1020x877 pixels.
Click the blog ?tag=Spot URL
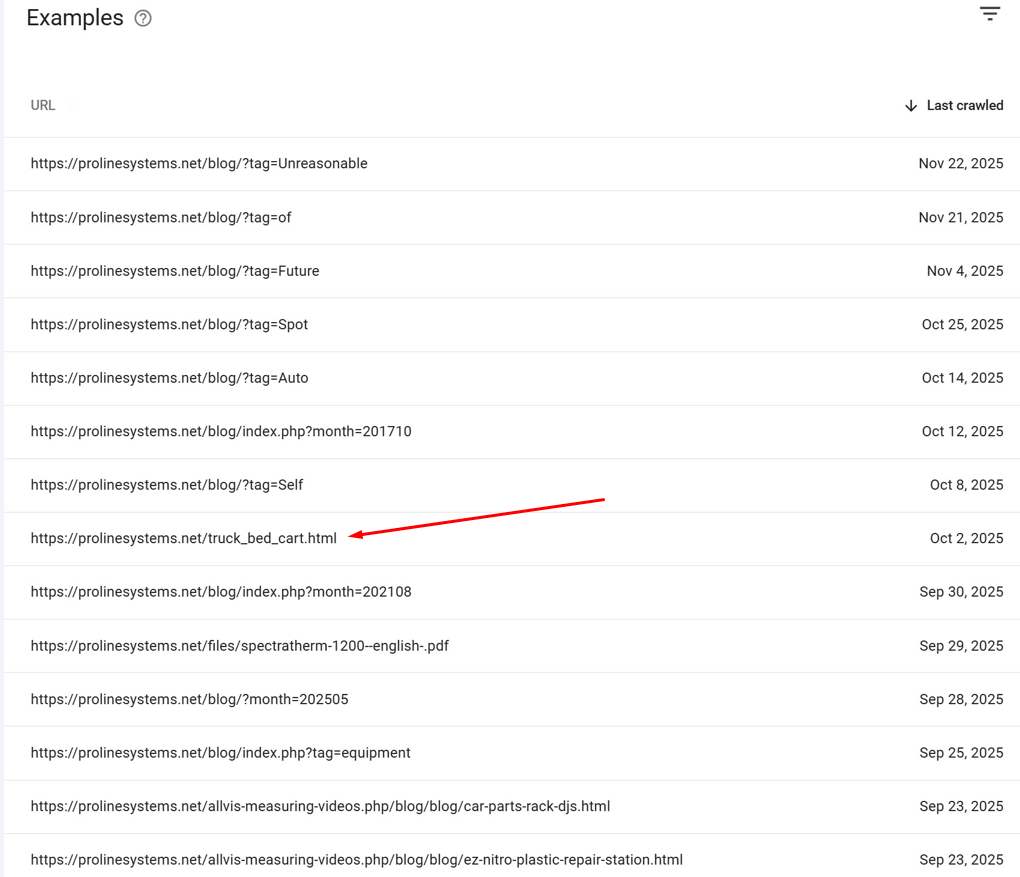tap(169, 324)
